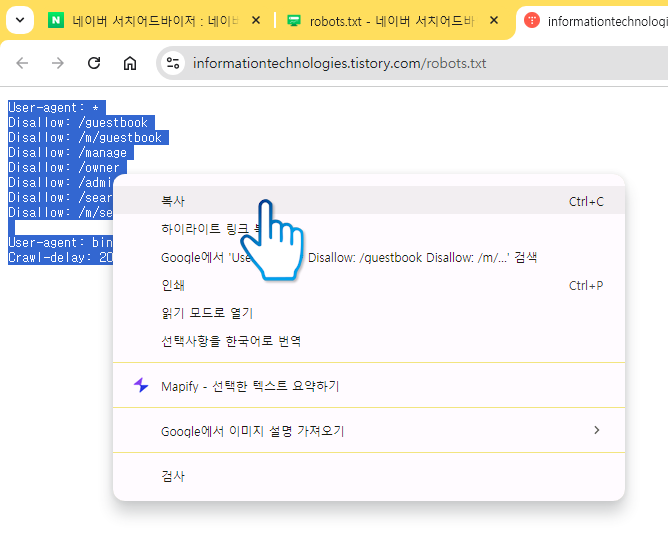The height and width of the screenshot is (547, 668).
Task: Click the 'Disallow: /manage' line
Action: [68, 153]
